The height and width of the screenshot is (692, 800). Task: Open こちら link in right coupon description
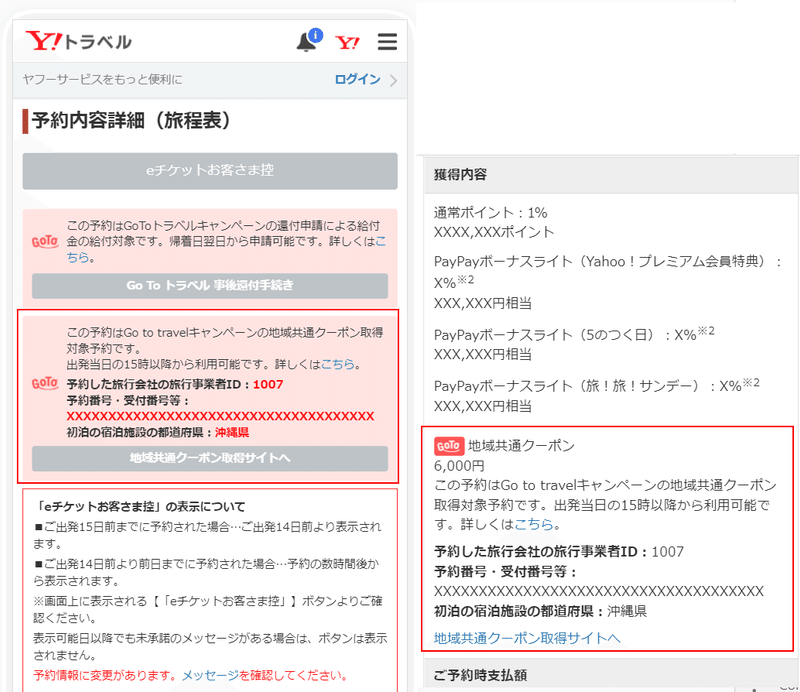pos(534,524)
